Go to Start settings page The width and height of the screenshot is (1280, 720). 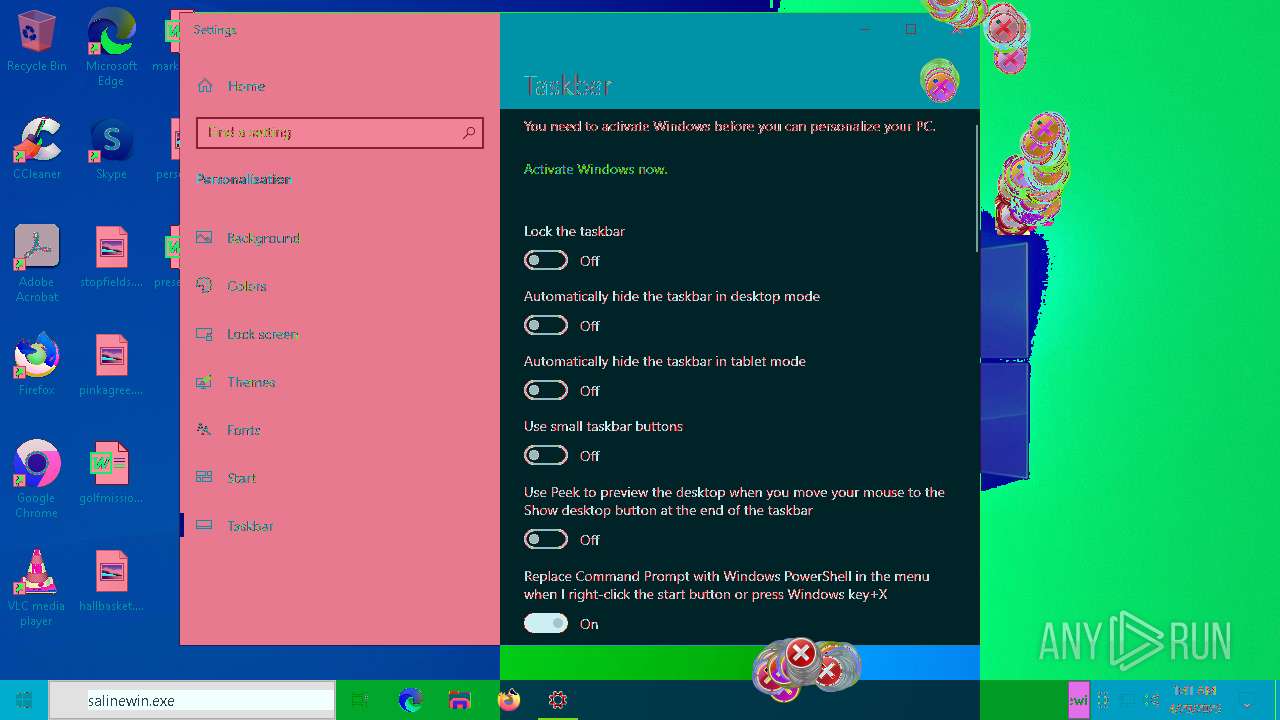[340, 478]
